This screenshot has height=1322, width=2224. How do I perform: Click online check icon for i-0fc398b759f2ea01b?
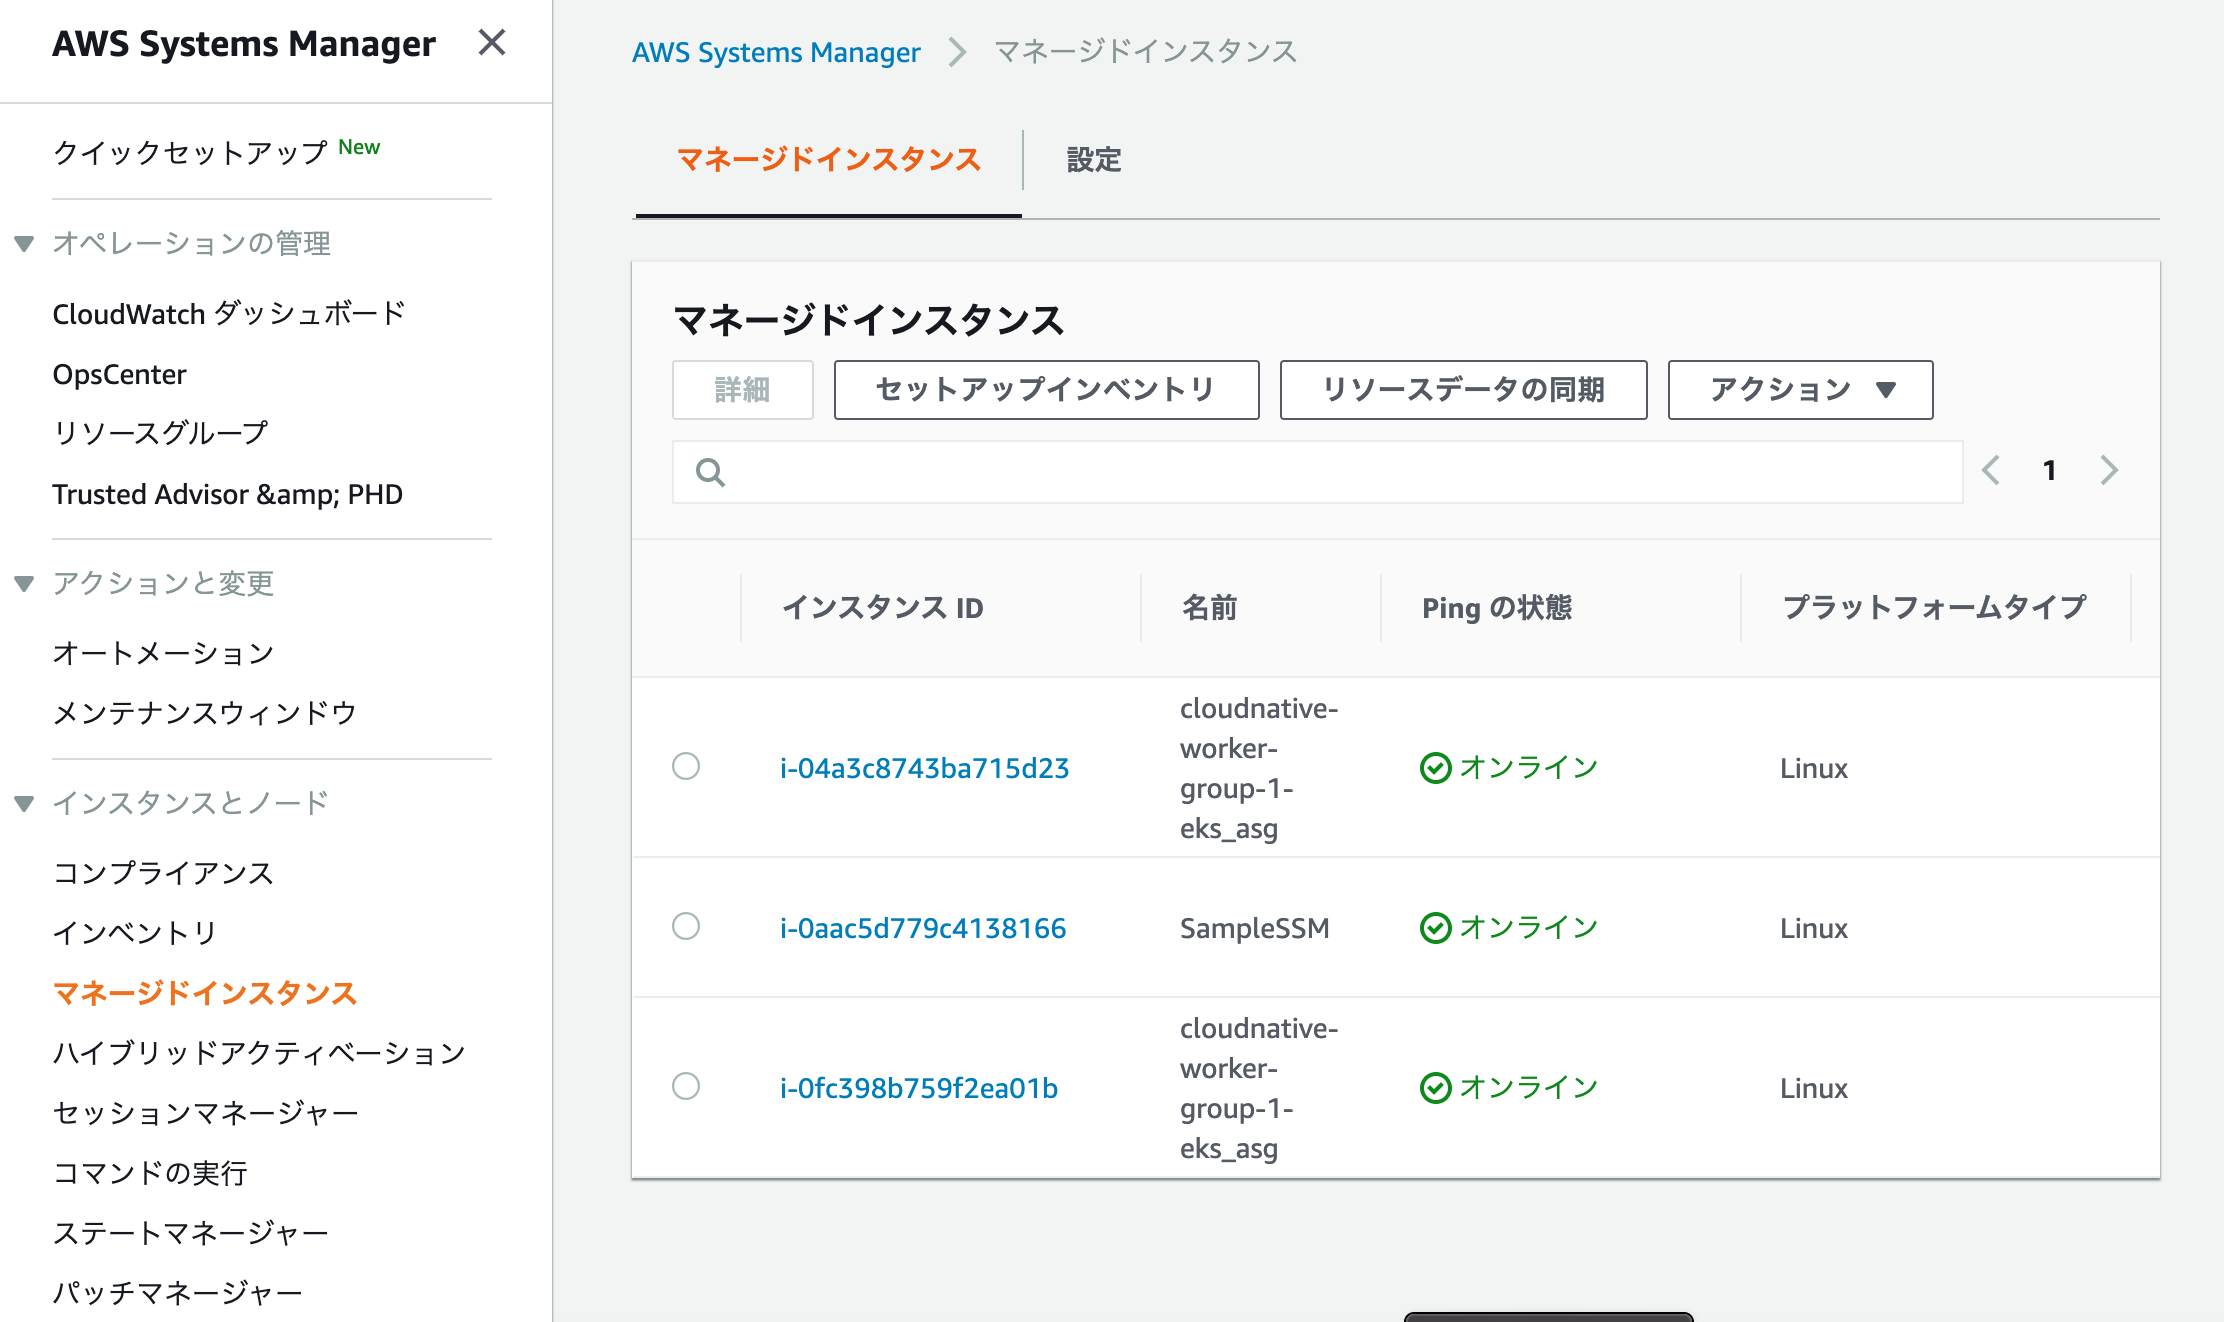coord(1435,1088)
